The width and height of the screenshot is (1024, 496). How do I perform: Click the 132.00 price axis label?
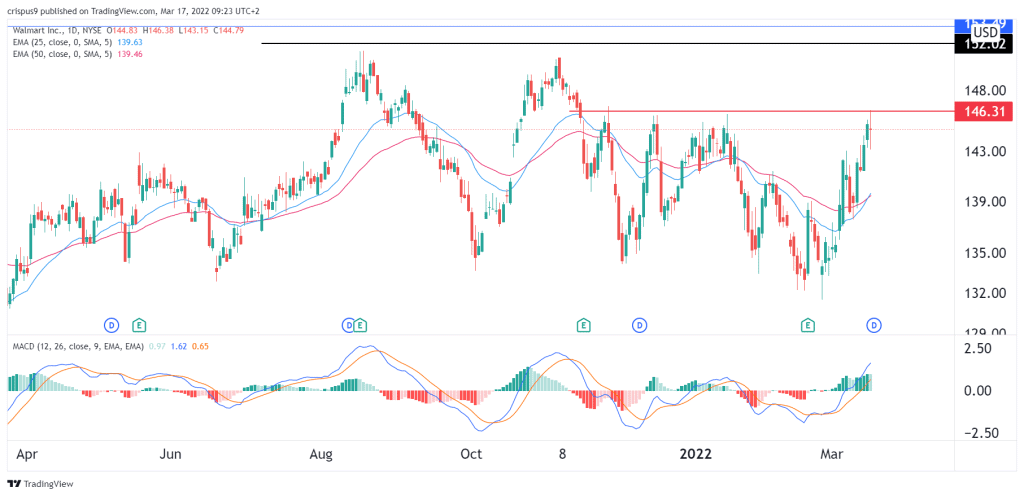pyautogui.click(x=985, y=293)
